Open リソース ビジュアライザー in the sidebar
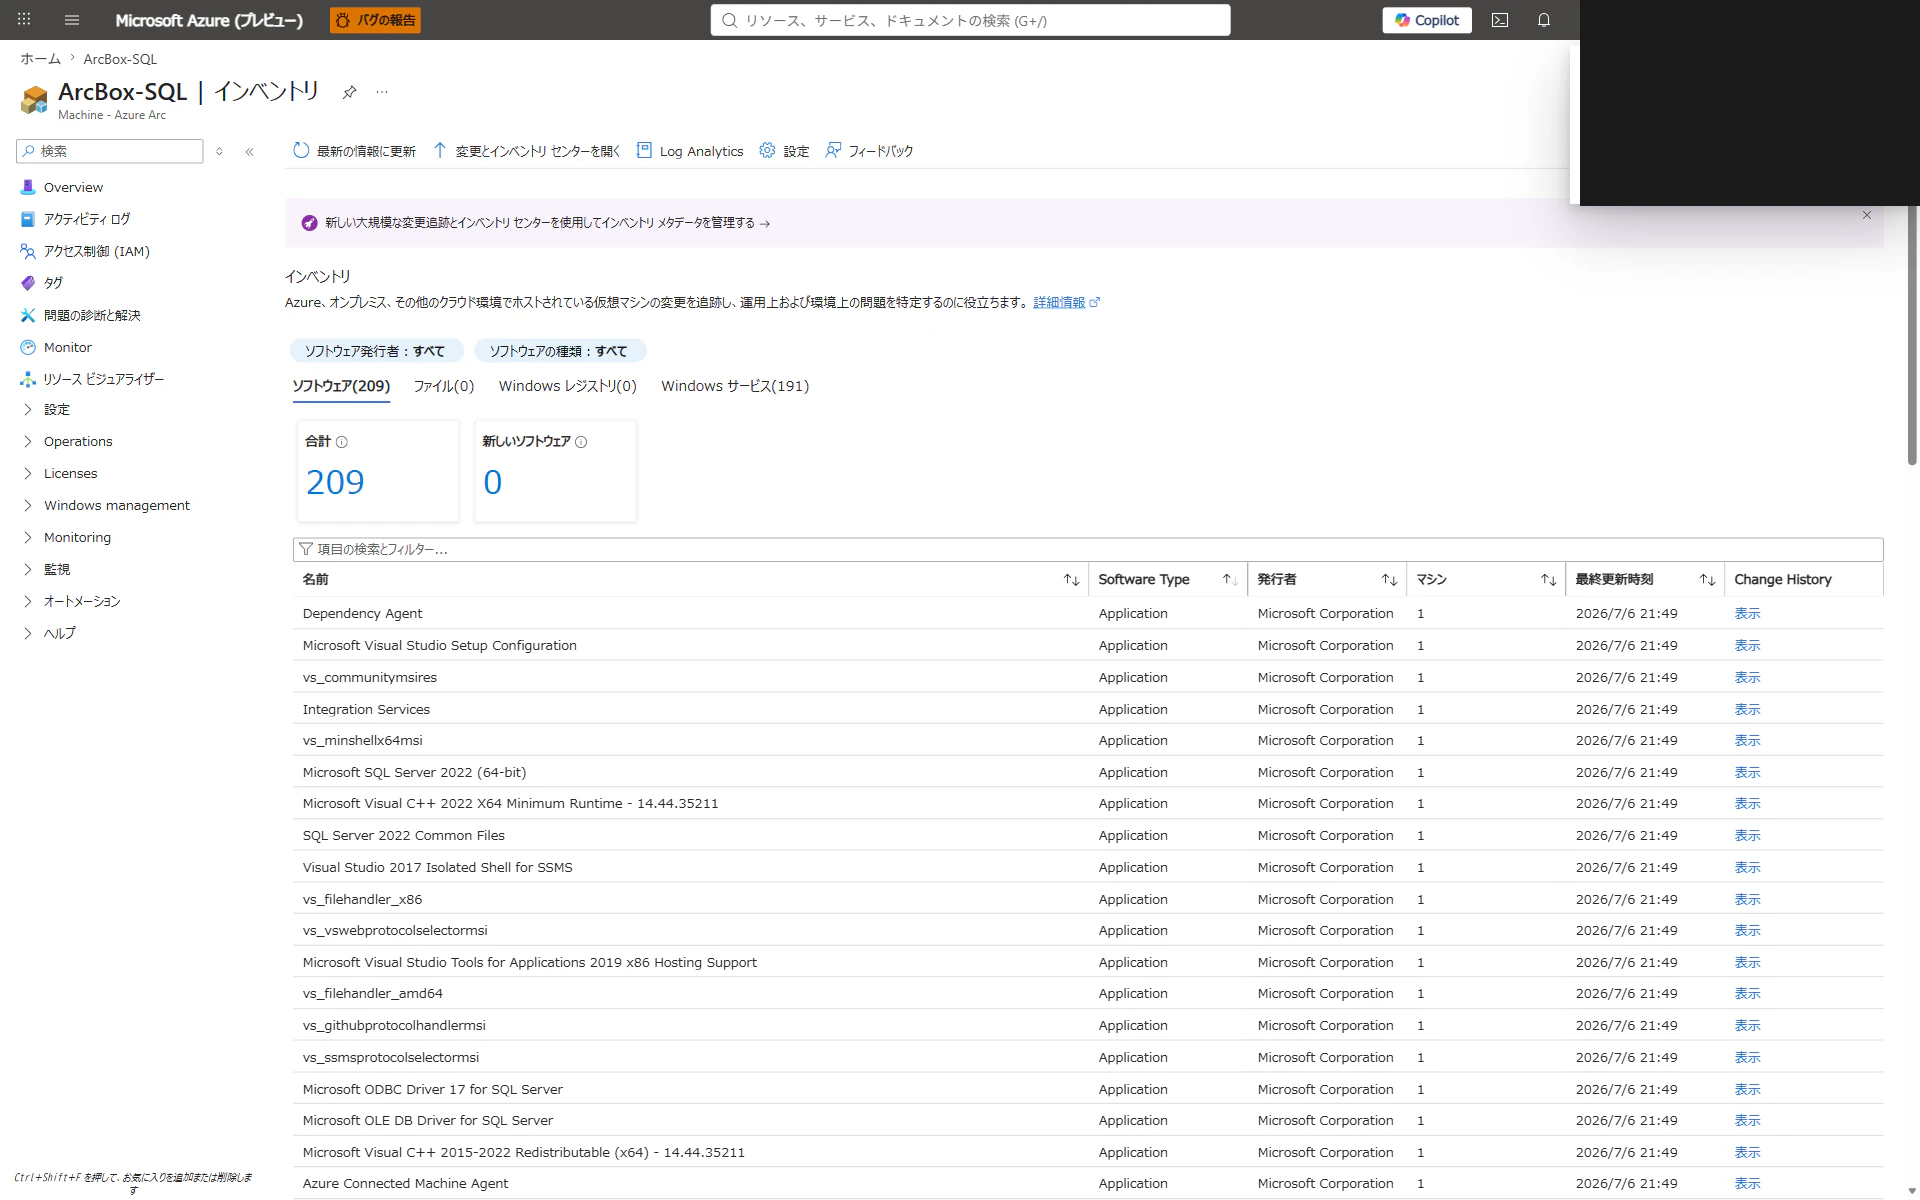 pyautogui.click(x=103, y=379)
